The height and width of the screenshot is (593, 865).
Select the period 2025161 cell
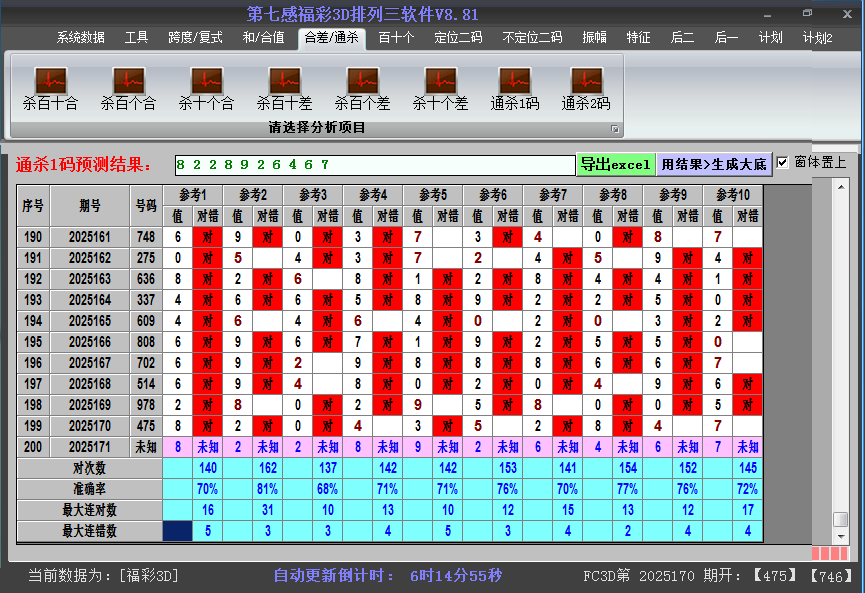point(90,237)
